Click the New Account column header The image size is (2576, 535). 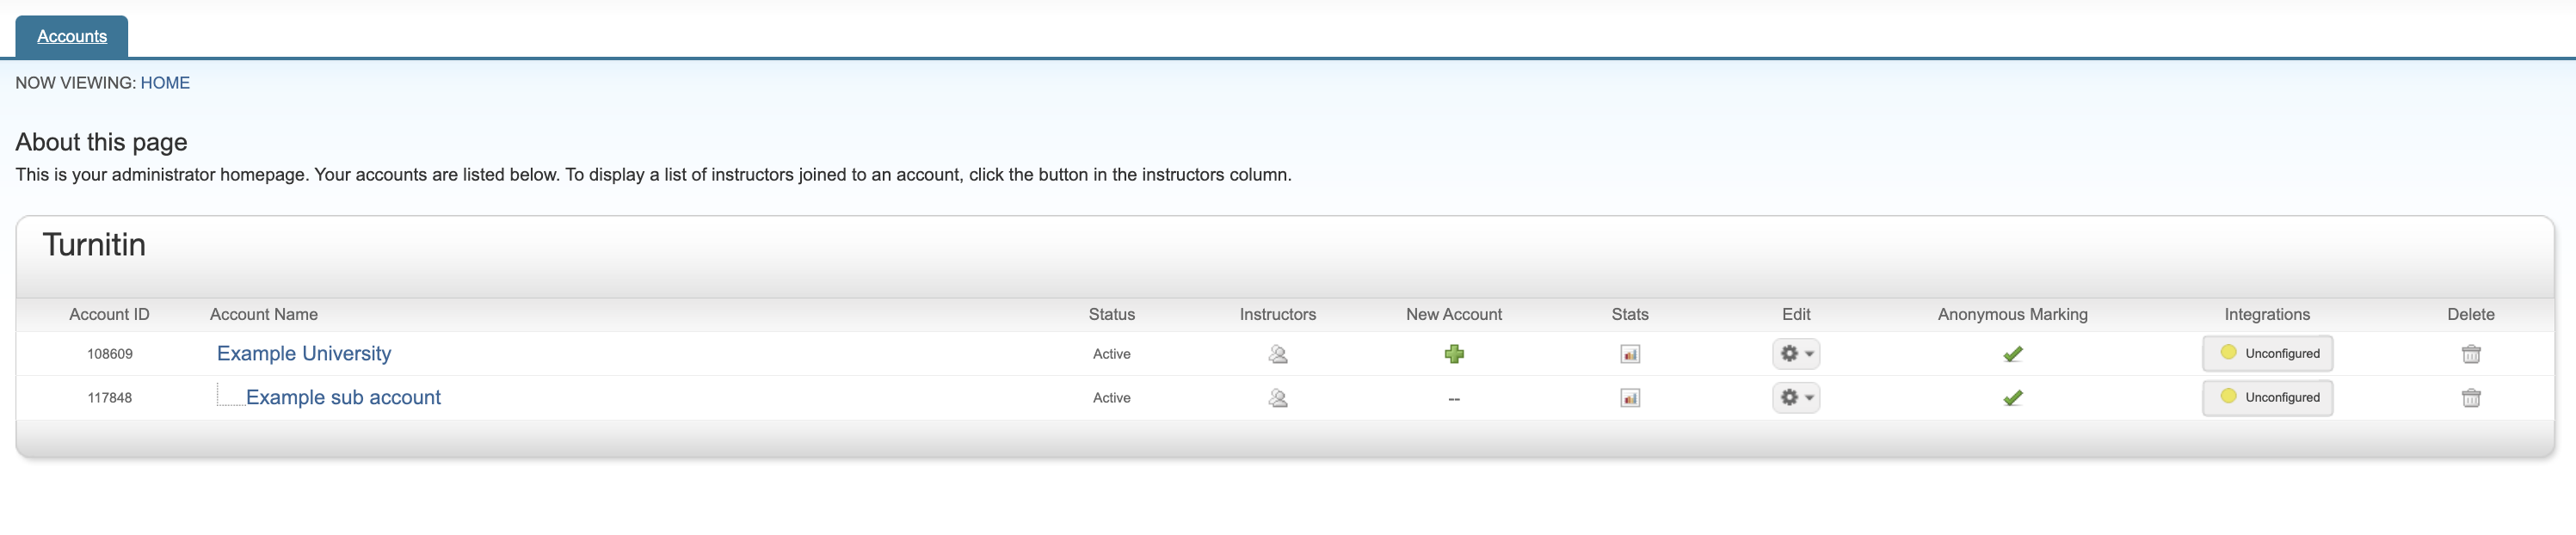1454,315
